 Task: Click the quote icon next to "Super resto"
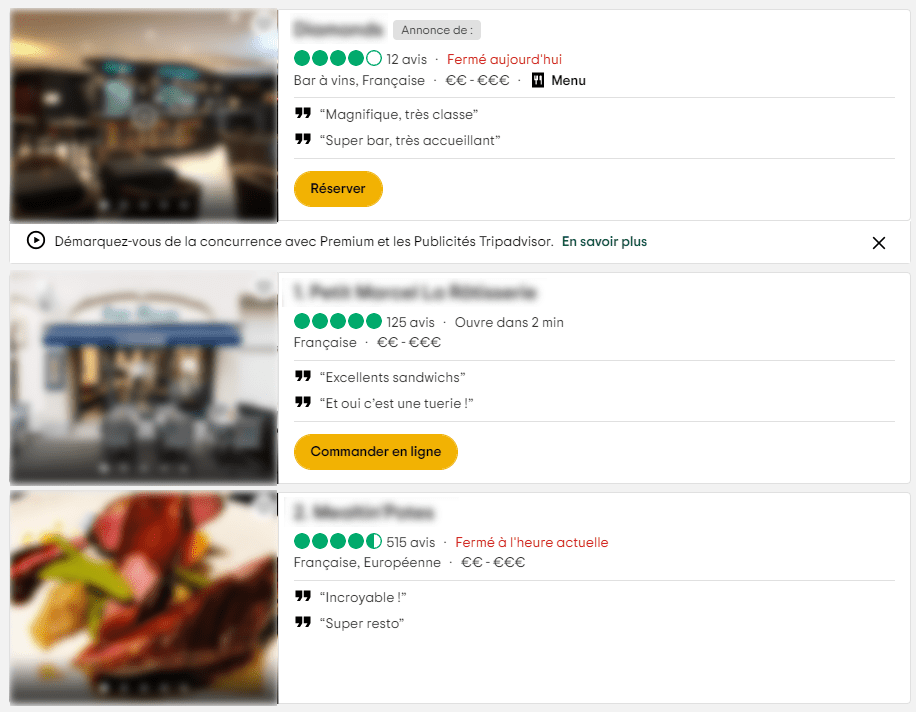[x=302, y=622]
